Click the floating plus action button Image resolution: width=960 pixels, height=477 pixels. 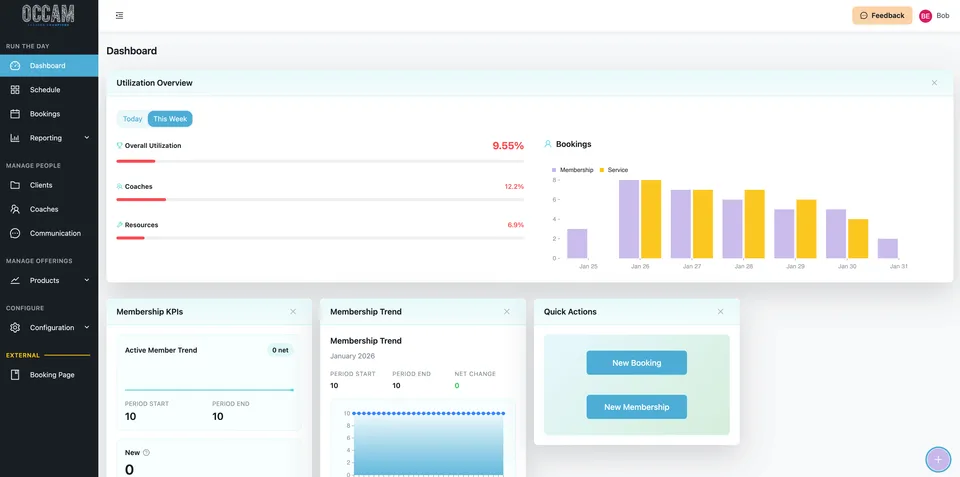938,459
